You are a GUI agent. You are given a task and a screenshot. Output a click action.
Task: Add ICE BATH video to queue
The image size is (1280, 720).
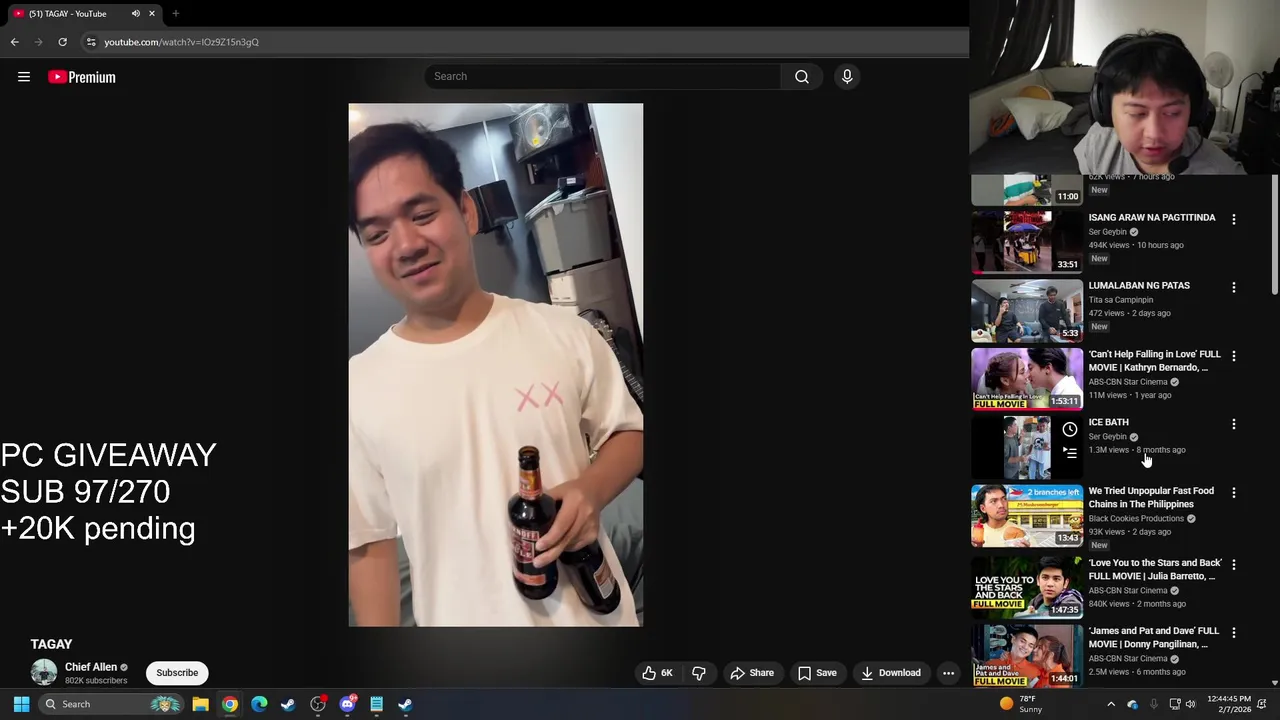1070,453
